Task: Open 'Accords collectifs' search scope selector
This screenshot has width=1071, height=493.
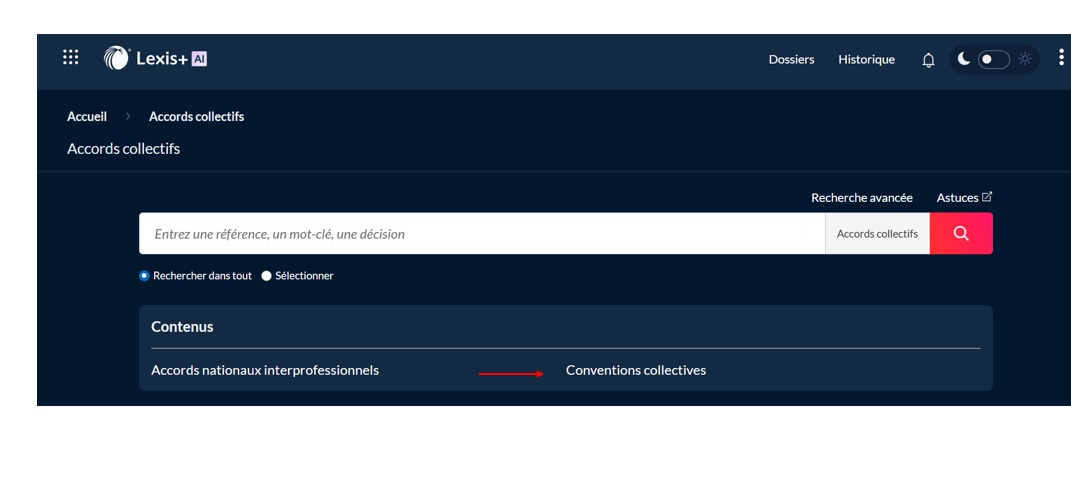Action: click(877, 234)
